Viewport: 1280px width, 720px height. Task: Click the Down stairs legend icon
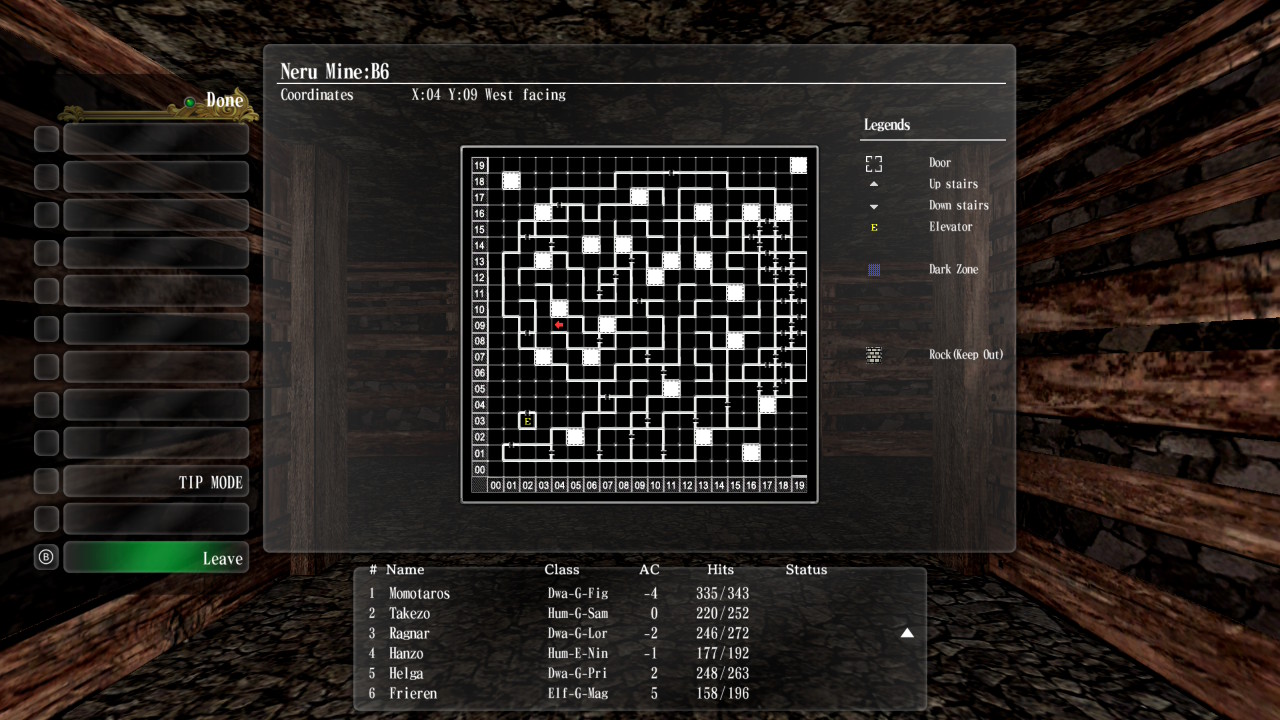(x=873, y=206)
